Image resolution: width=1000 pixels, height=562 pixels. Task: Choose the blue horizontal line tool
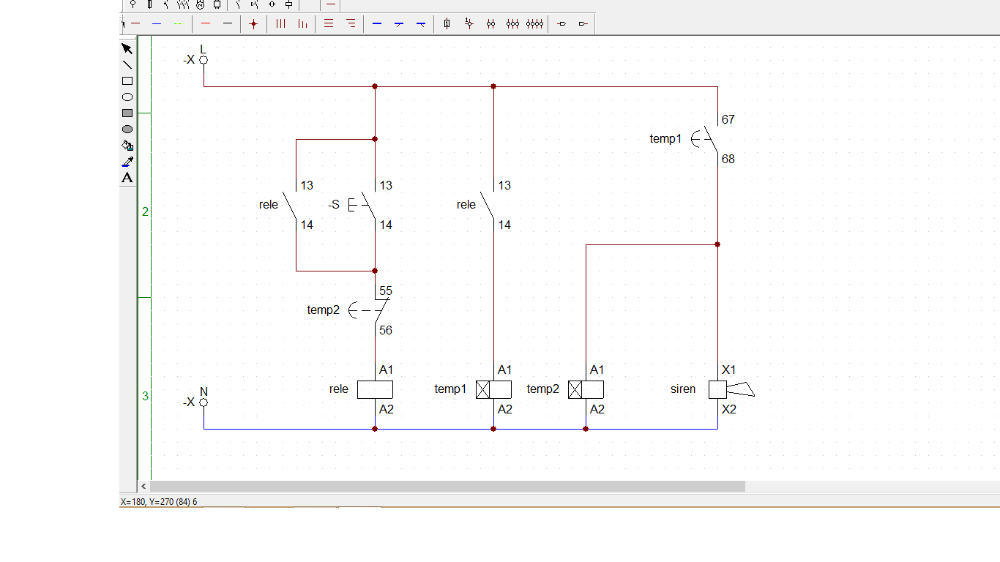pyautogui.click(x=377, y=23)
